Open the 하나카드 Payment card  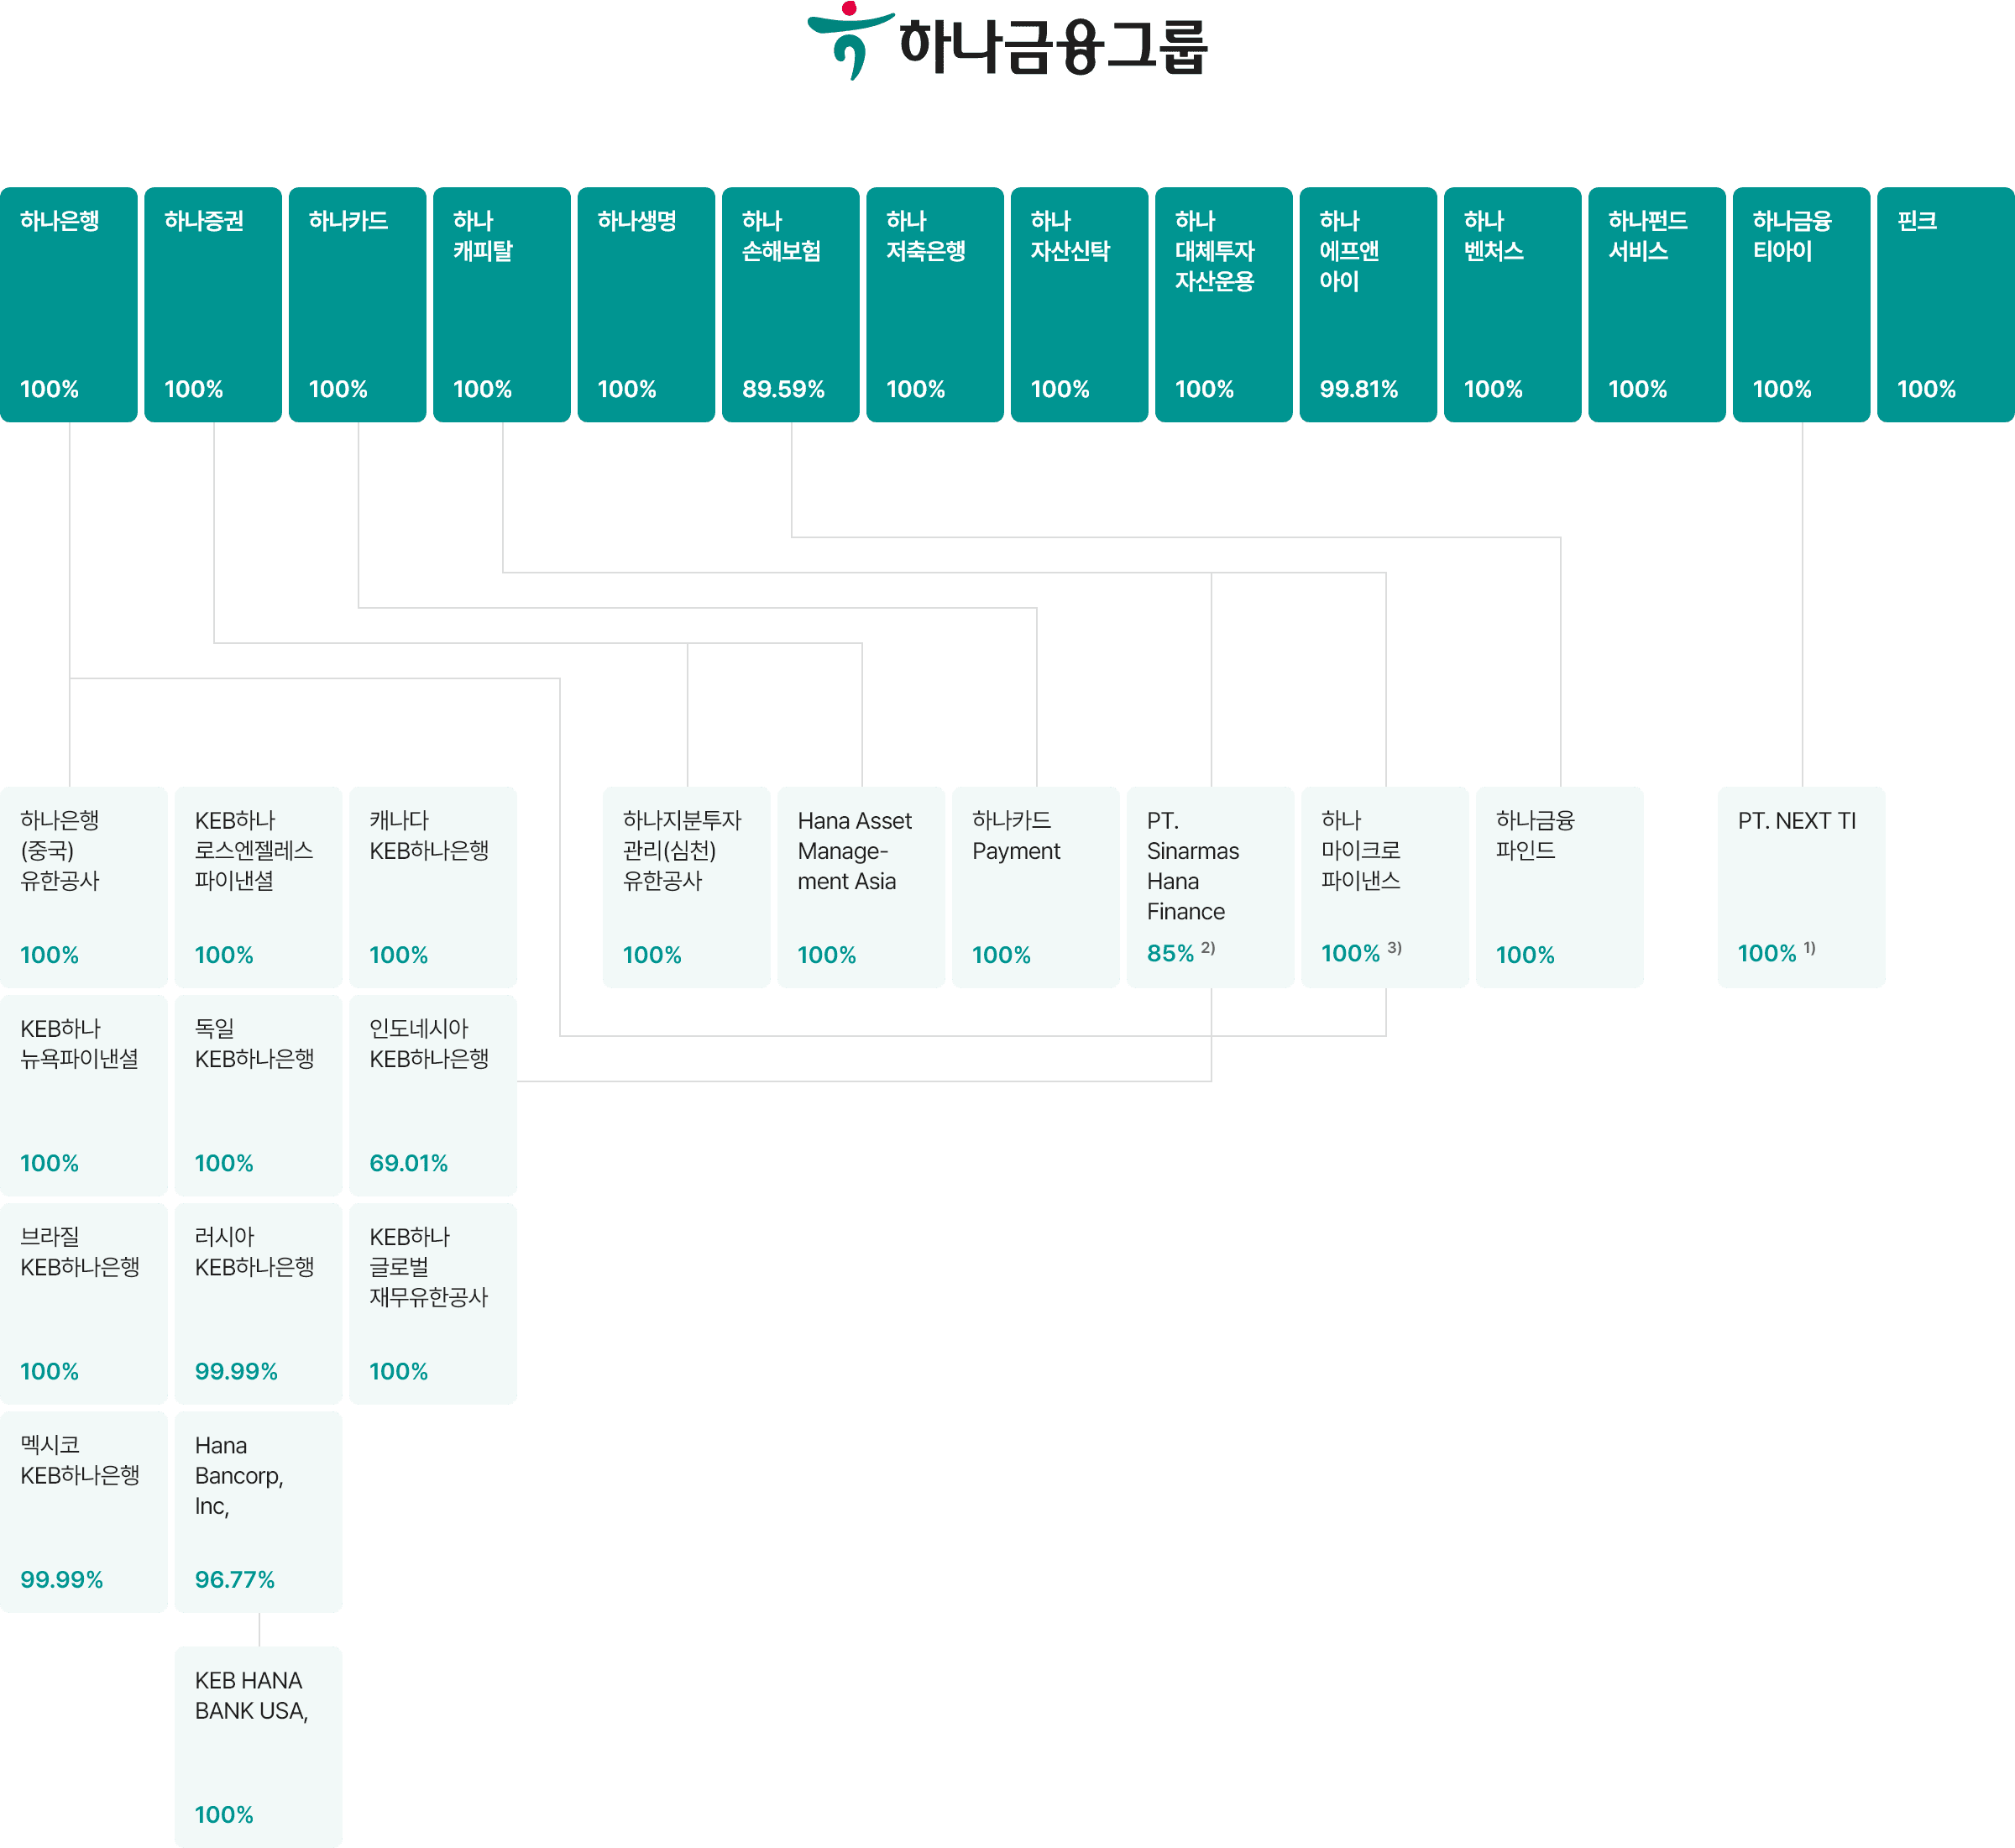click(x=1036, y=887)
